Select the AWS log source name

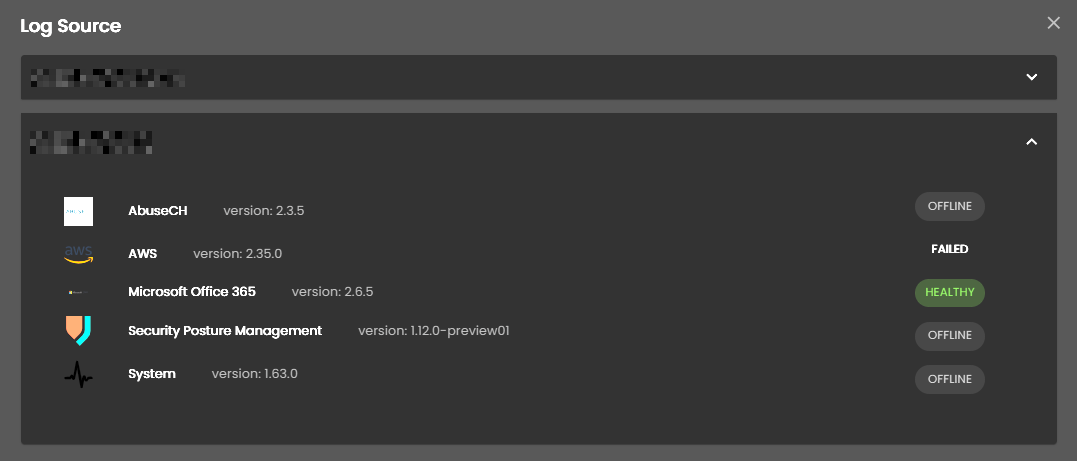point(143,253)
